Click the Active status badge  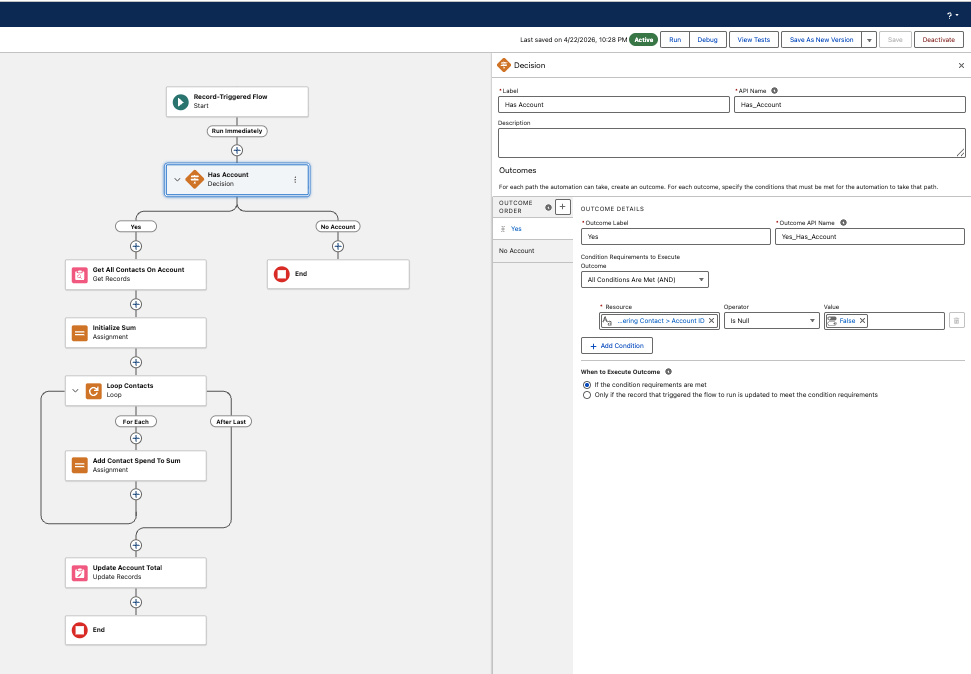643,40
